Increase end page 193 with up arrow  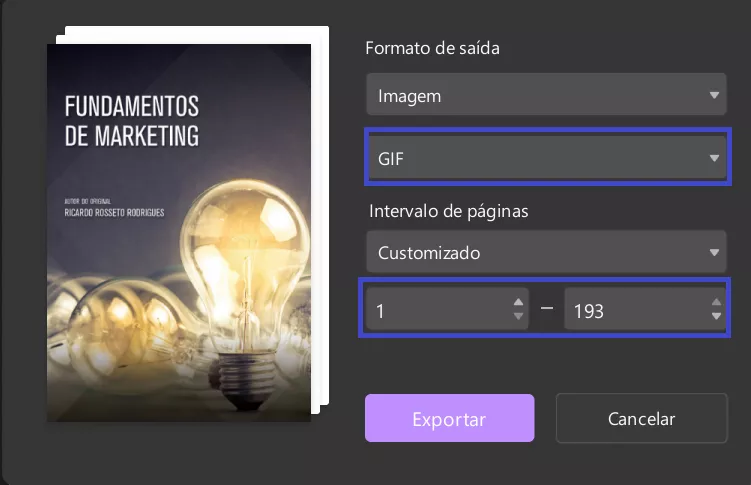click(x=716, y=302)
